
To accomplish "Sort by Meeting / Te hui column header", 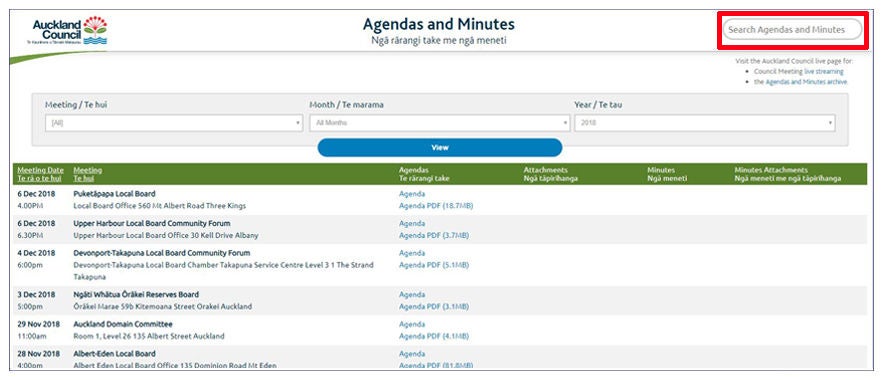I will (x=87, y=174).
